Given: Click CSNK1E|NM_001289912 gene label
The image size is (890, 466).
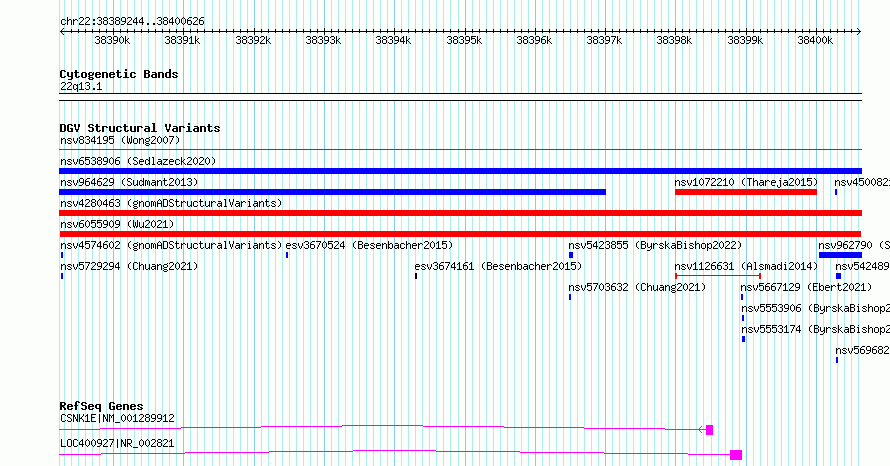Looking at the screenshot, I should tap(117, 418).
